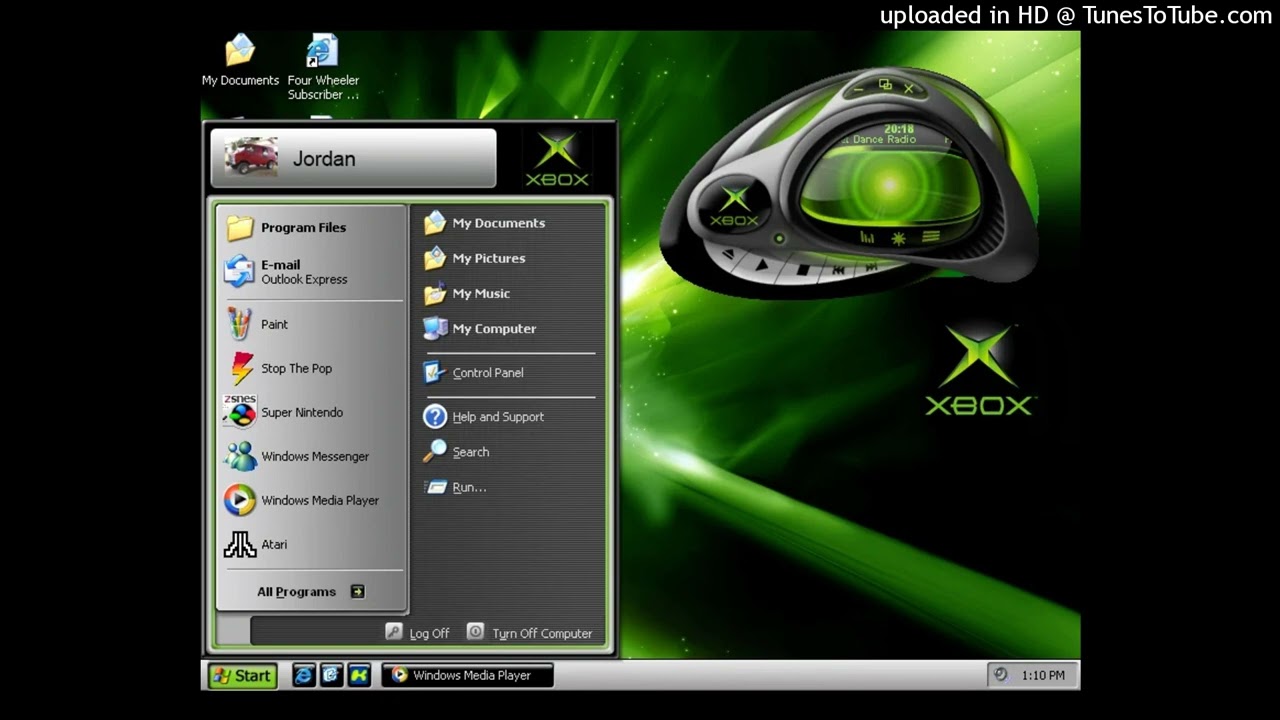
Task: Return media player to full mode
Action: [x=885, y=86]
